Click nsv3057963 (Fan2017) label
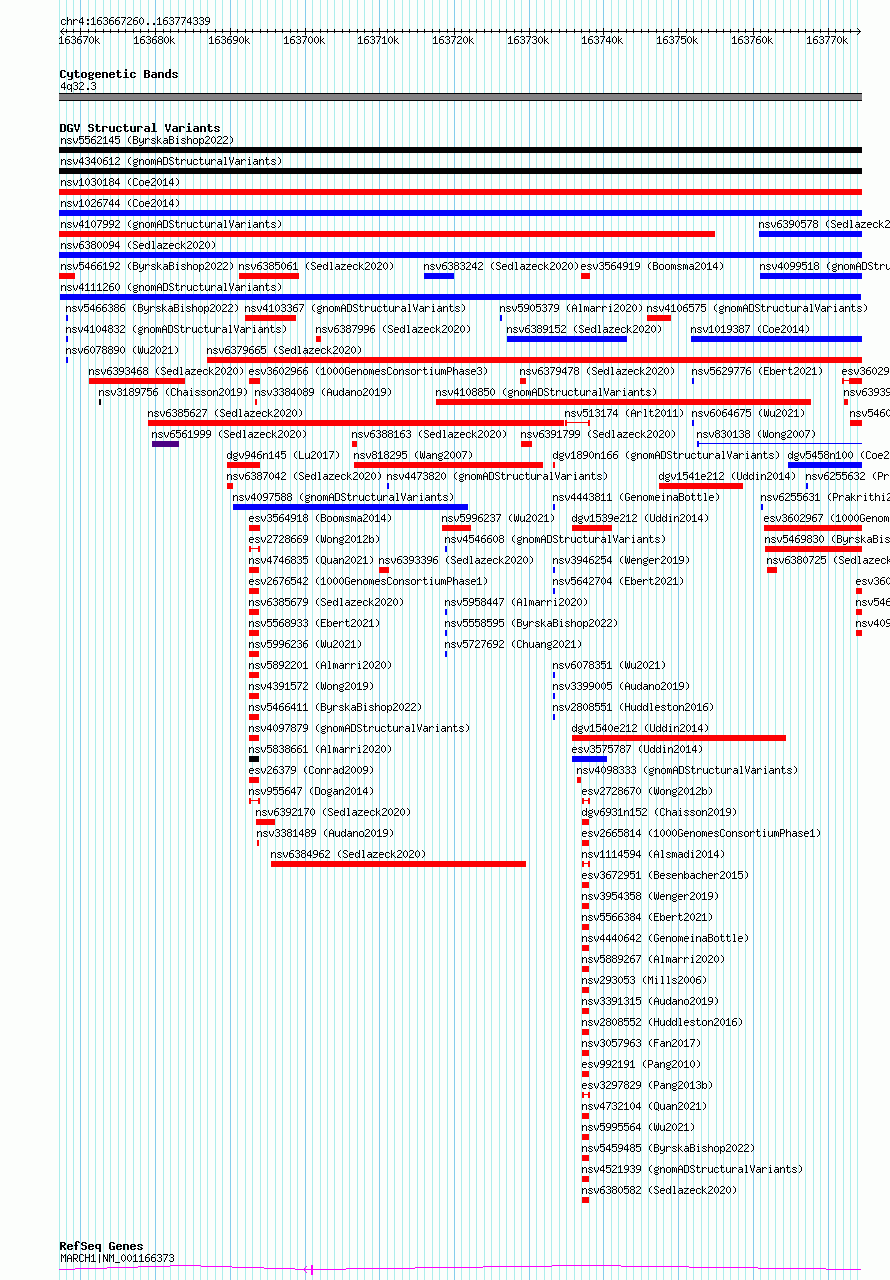 642,1043
